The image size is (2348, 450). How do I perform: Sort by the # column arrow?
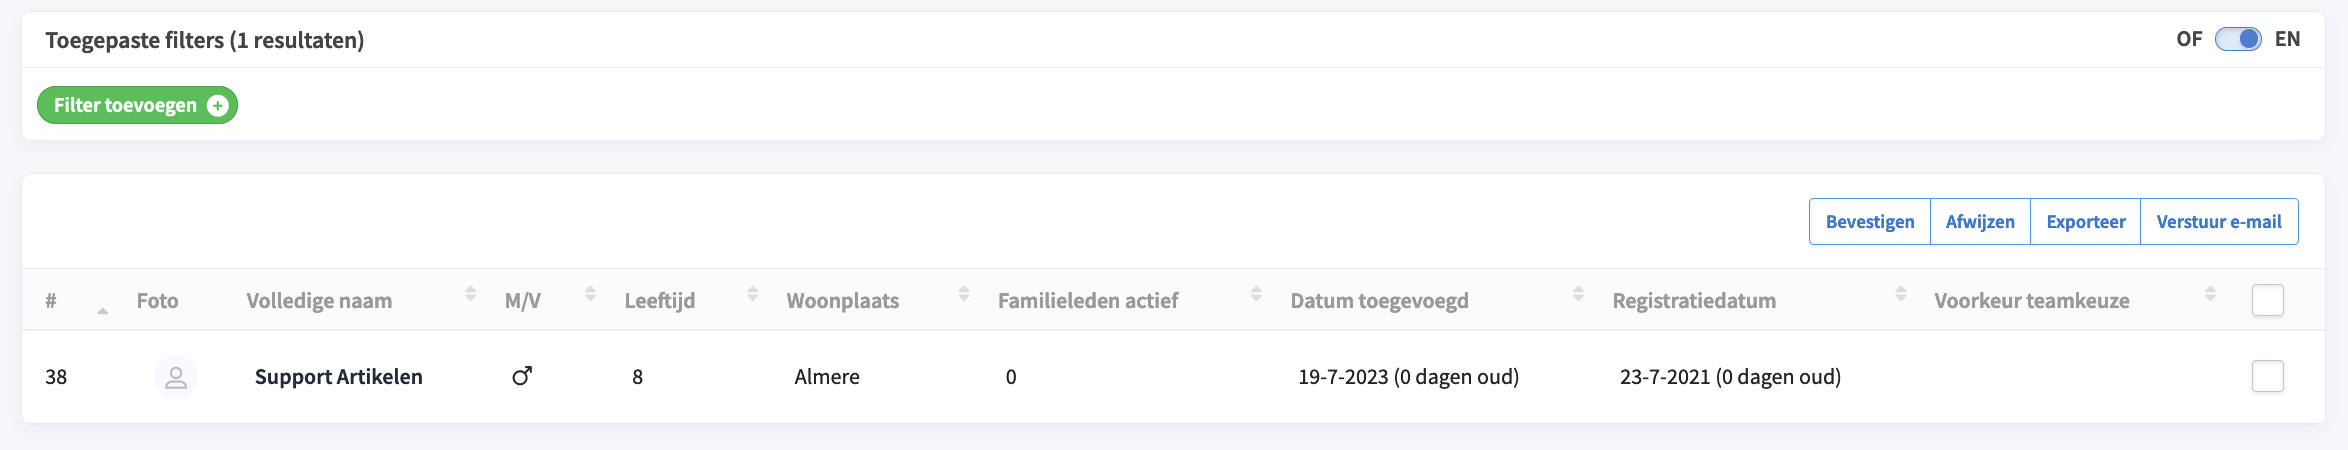tap(102, 310)
